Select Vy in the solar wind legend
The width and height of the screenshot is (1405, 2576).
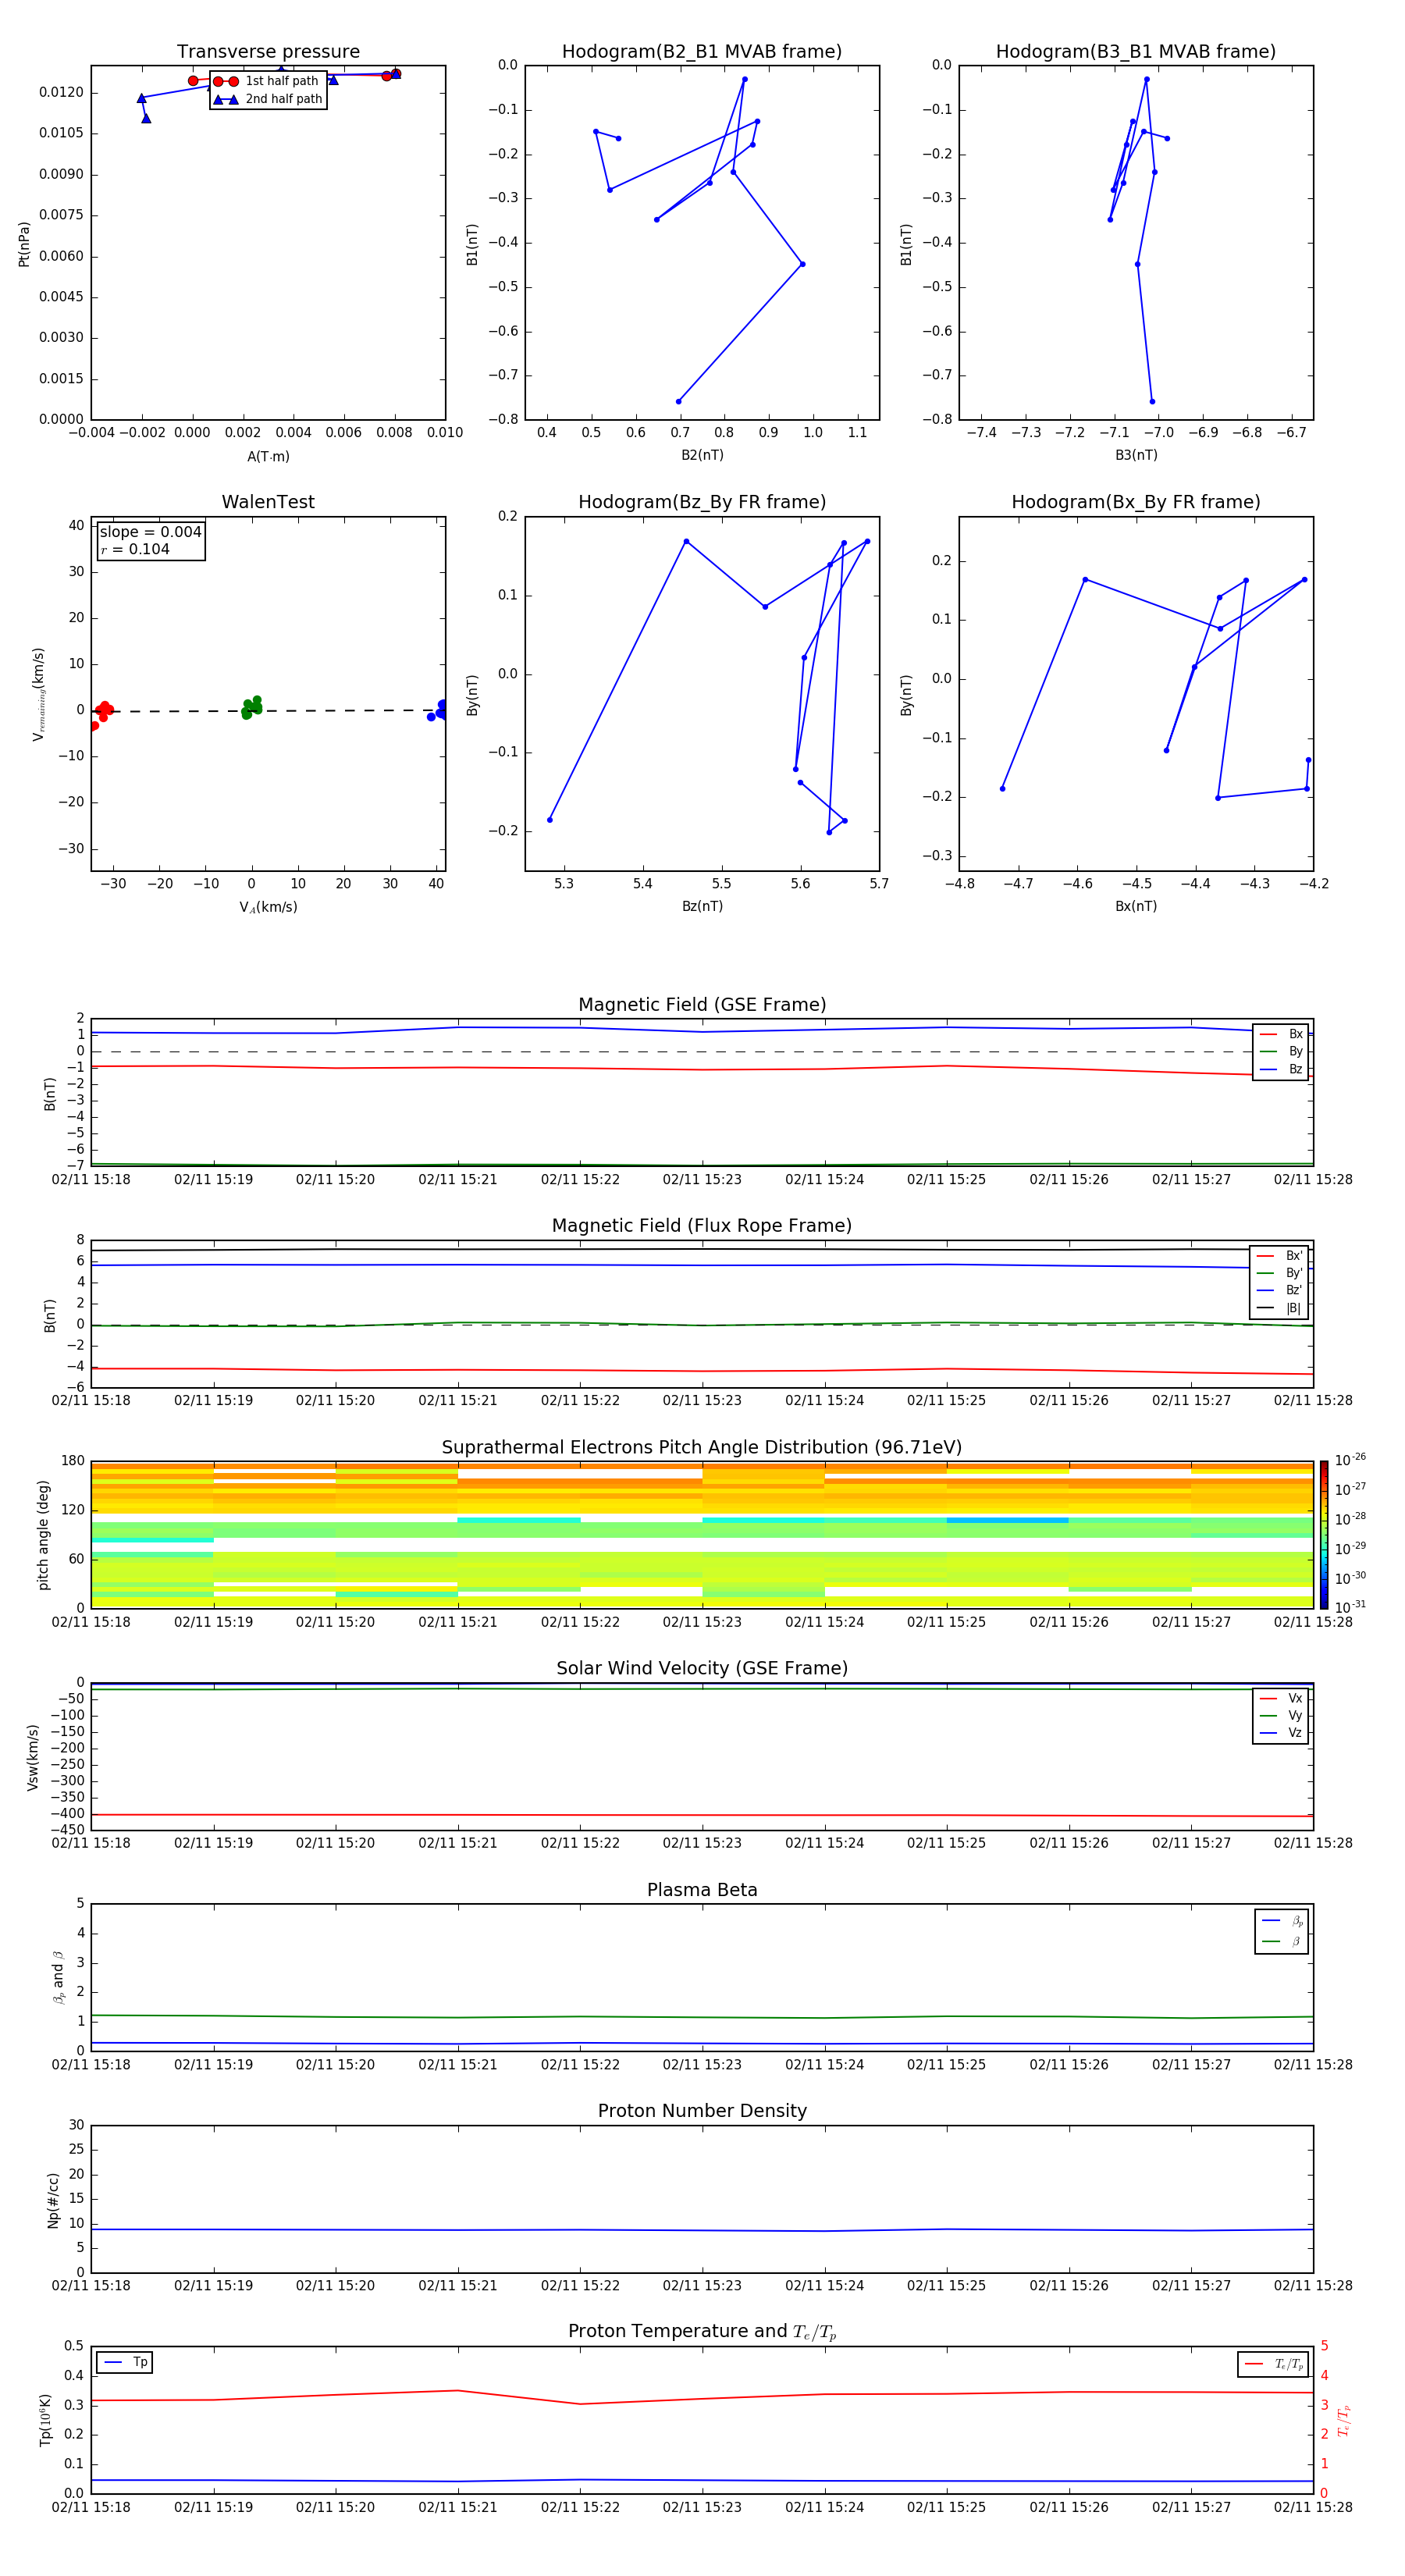click(1281, 1716)
